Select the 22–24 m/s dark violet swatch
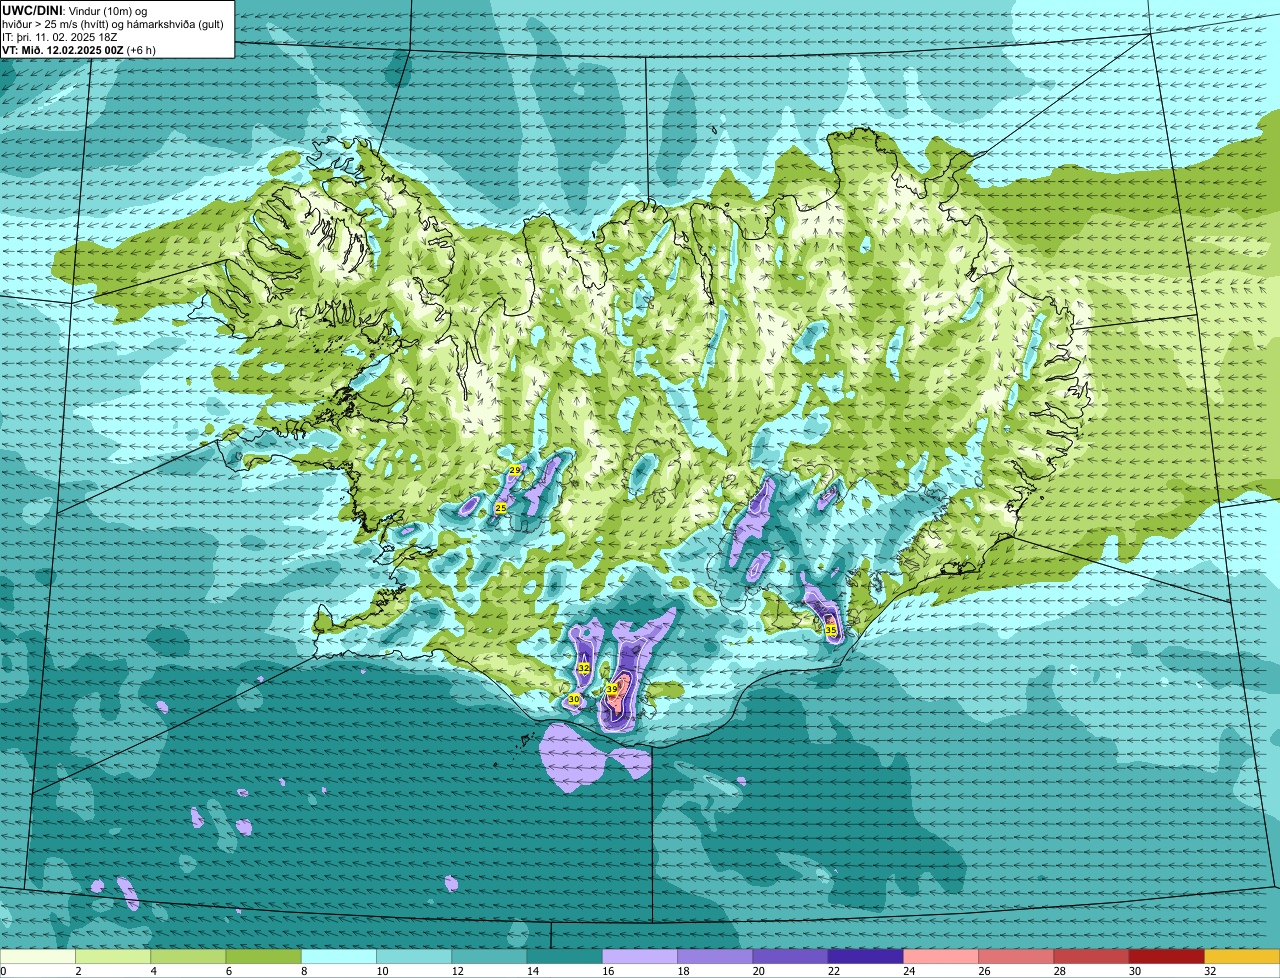 point(866,956)
